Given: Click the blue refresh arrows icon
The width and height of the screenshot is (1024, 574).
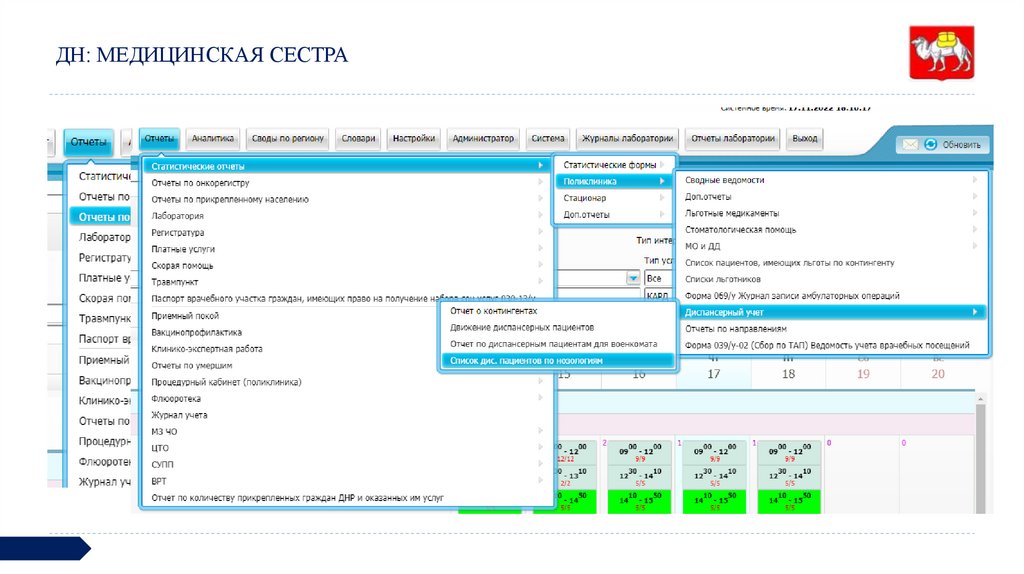Looking at the screenshot, I should [x=930, y=144].
